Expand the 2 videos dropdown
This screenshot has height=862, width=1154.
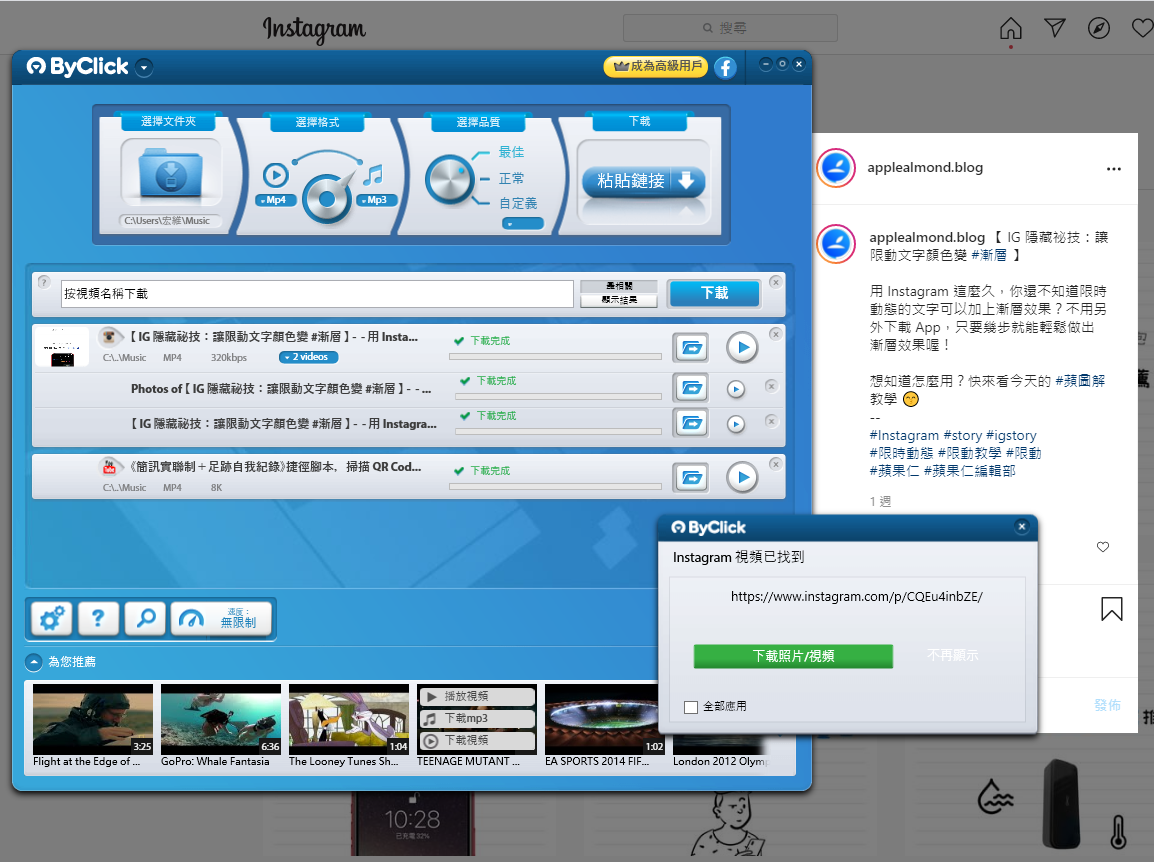click(x=309, y=357)
